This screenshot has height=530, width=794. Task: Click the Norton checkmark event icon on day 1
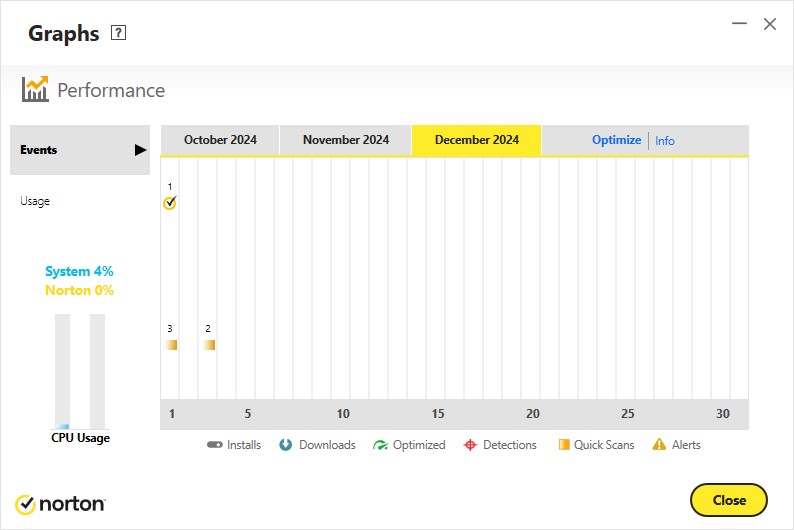(170, 202)
